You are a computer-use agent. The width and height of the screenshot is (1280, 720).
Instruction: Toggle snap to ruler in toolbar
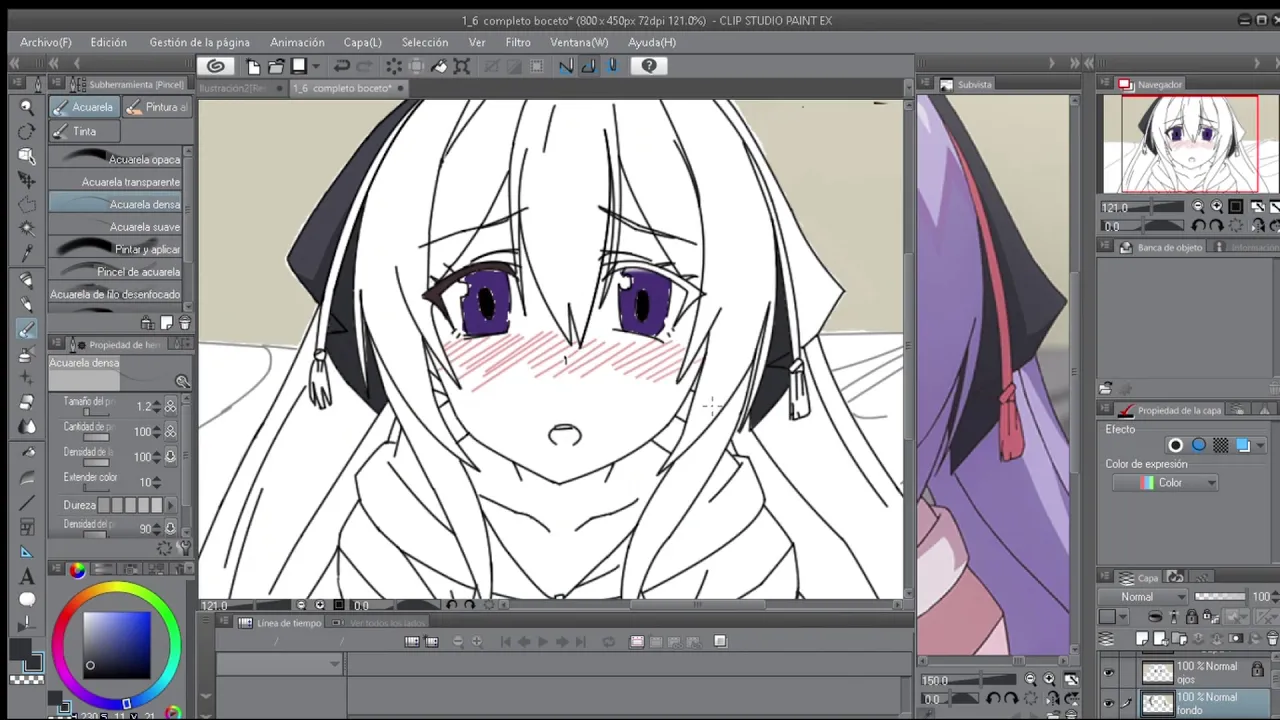point(566,66)
